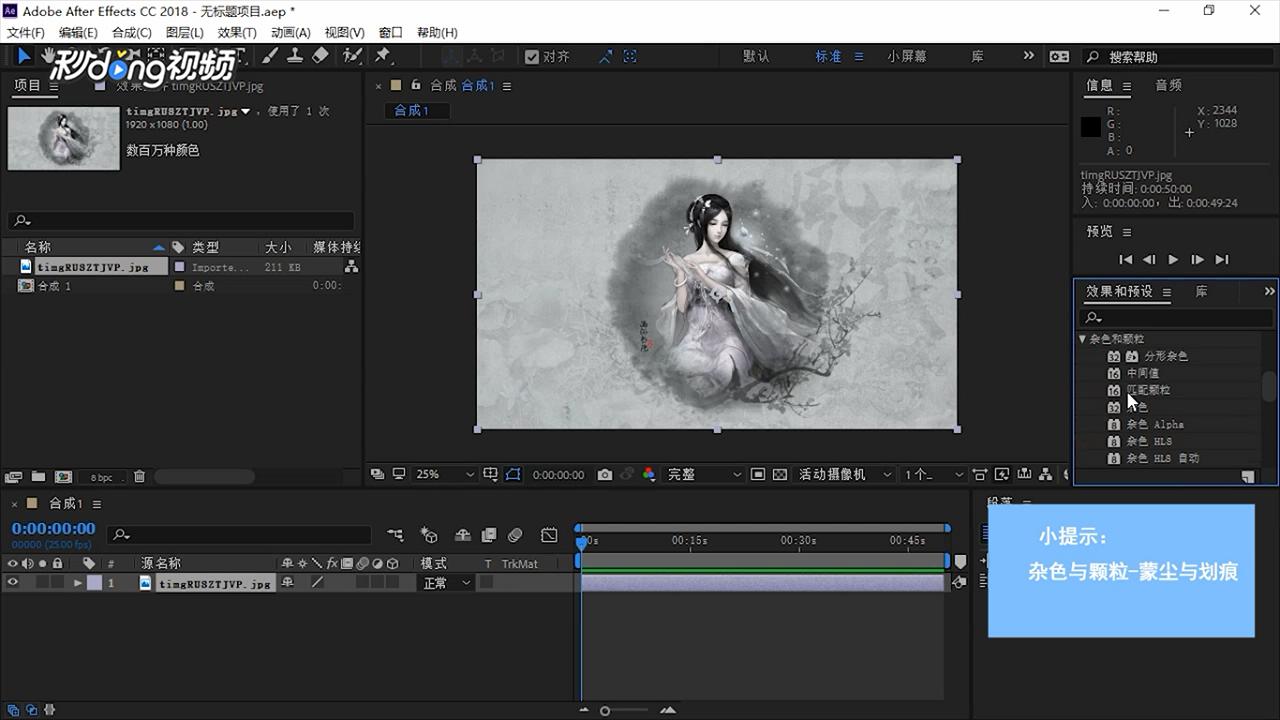Switch to the 小屏幕 workspace
Screen dimensions: 1280x720
point(907,57)
